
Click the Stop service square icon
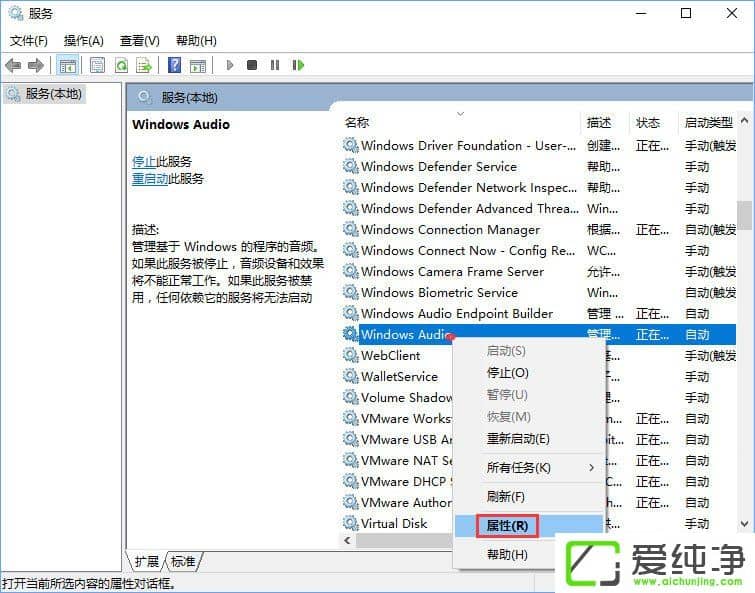point(251,64)
